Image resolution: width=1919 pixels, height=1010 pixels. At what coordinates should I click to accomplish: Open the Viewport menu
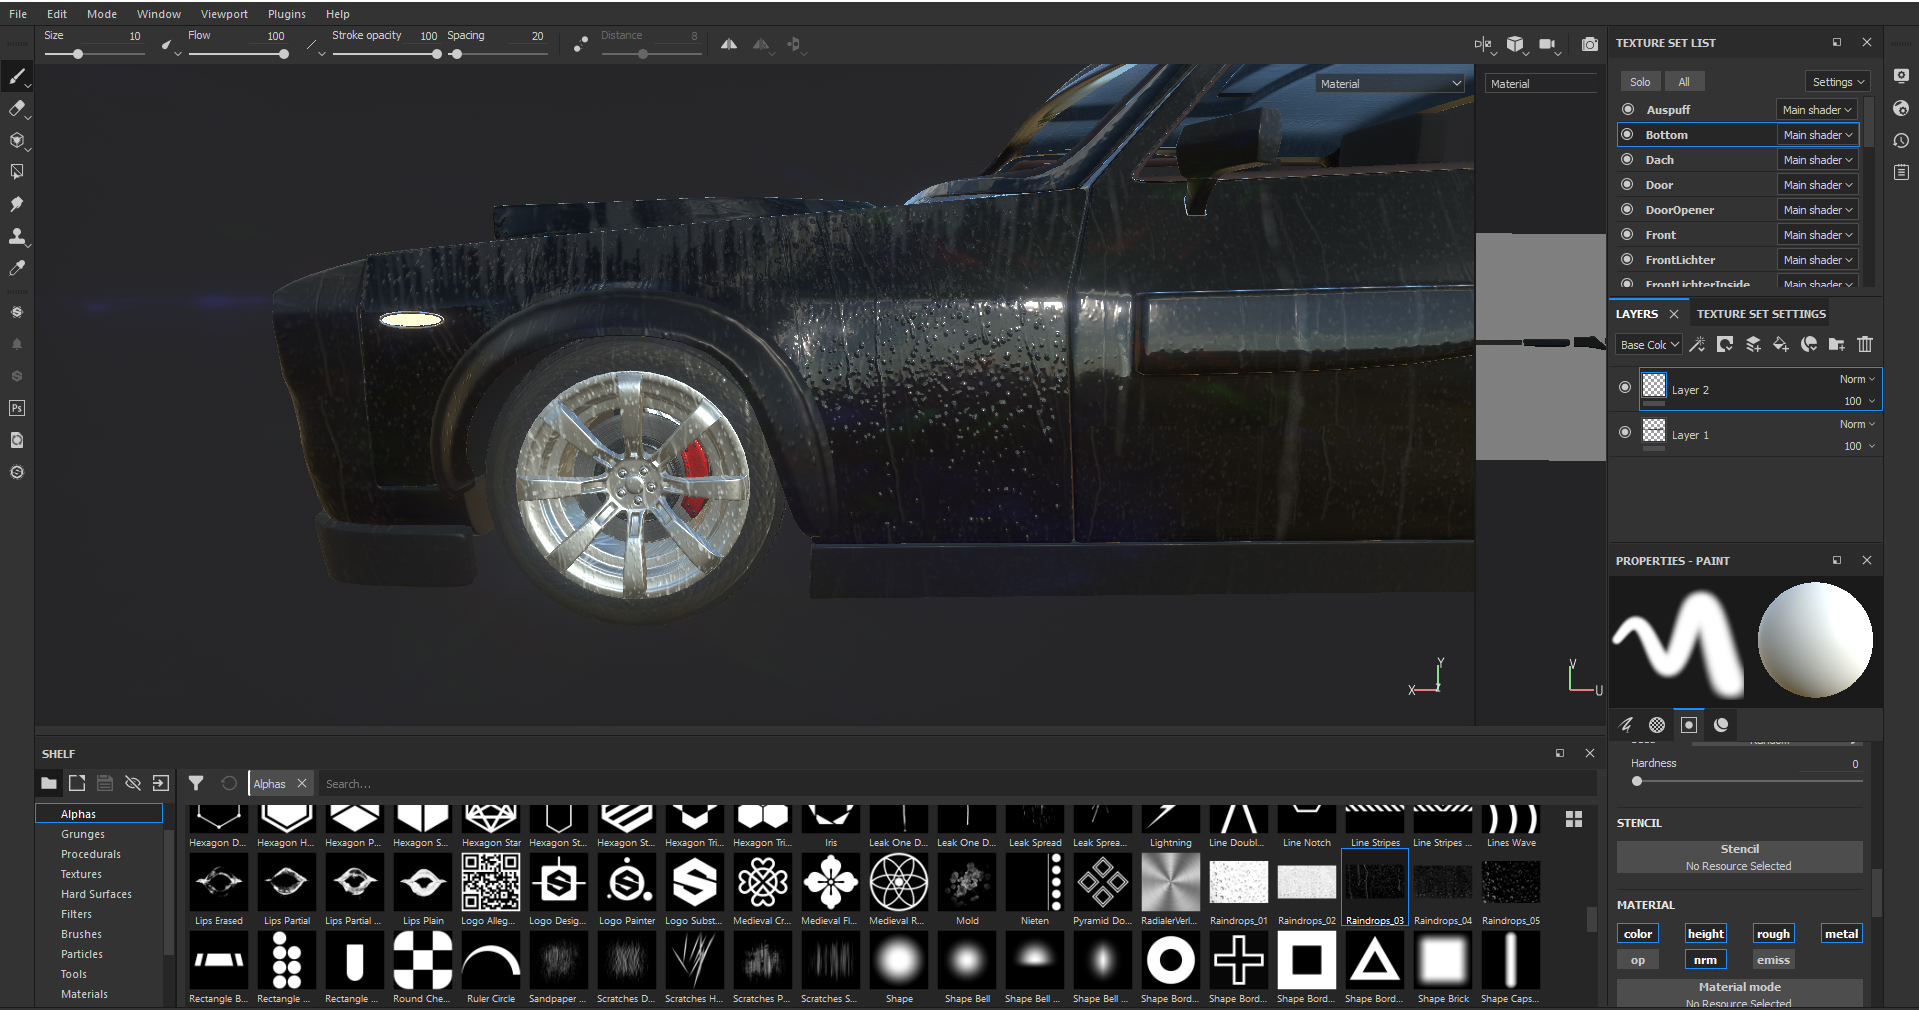[x=224, y=14]
